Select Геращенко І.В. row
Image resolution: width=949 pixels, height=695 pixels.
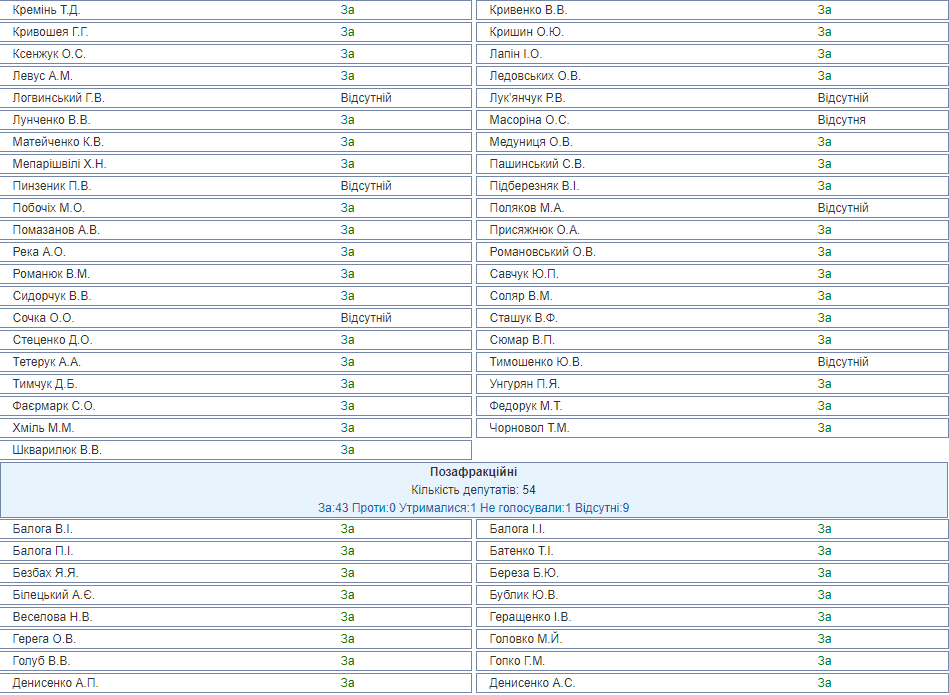[x=712, y=617]
